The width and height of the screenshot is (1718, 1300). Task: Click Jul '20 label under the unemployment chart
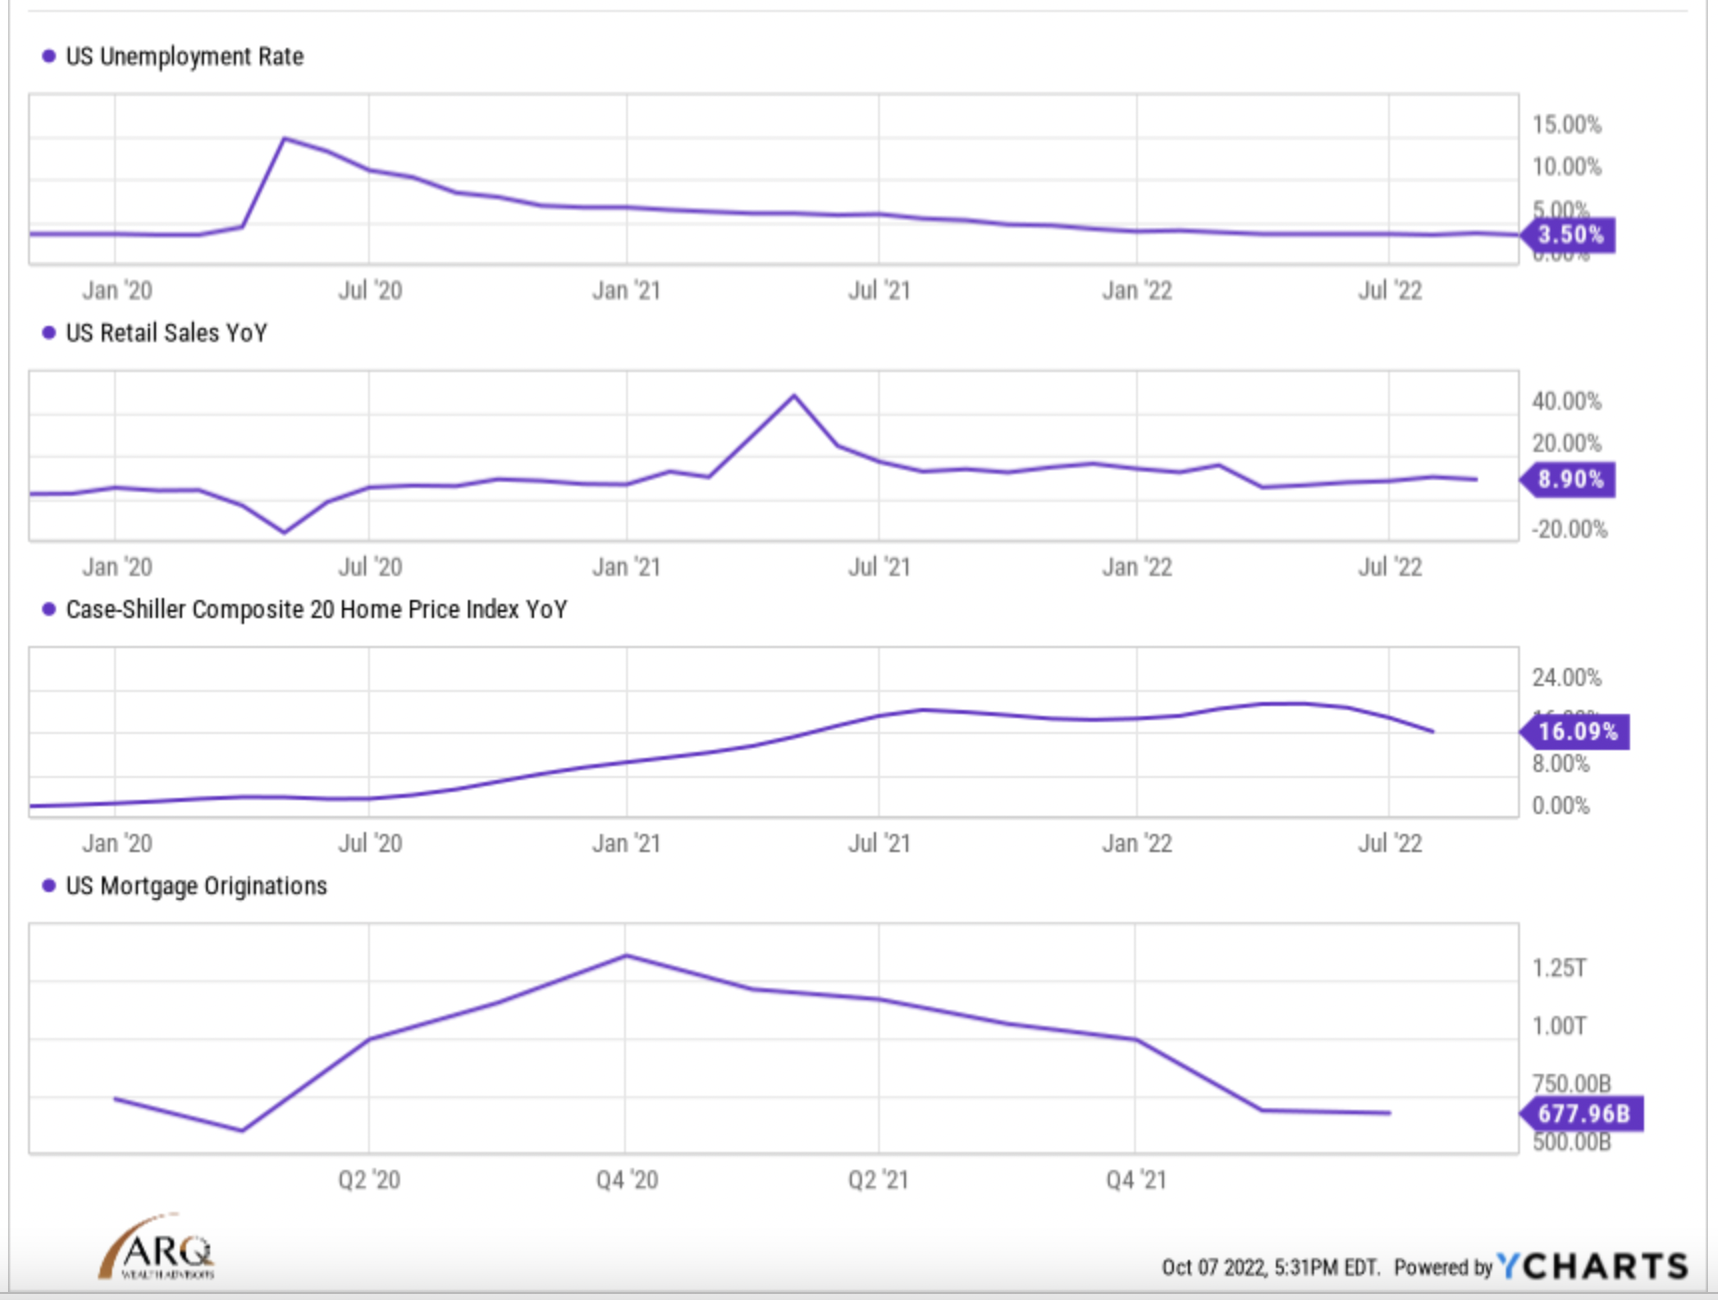pyautogui.click(x=370, y=291)
